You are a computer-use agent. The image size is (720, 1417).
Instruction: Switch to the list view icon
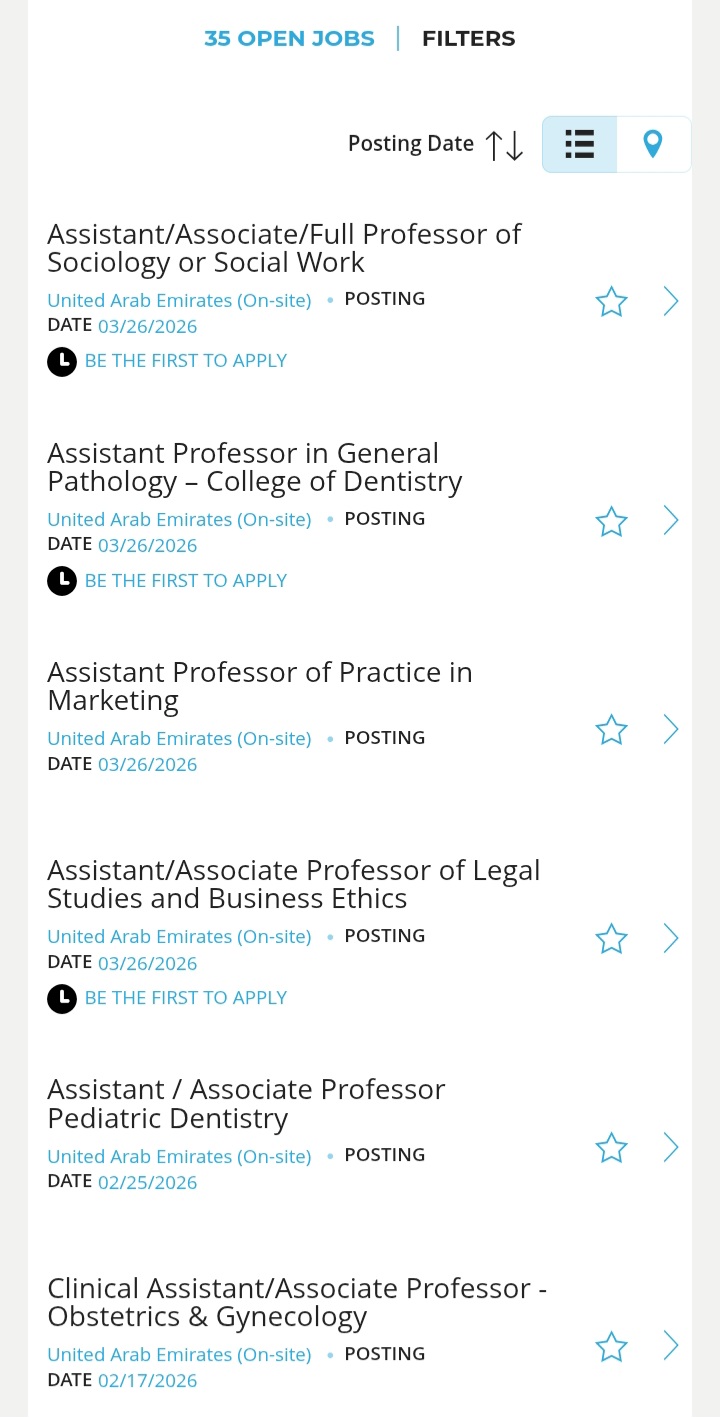[x=580, y=144]
